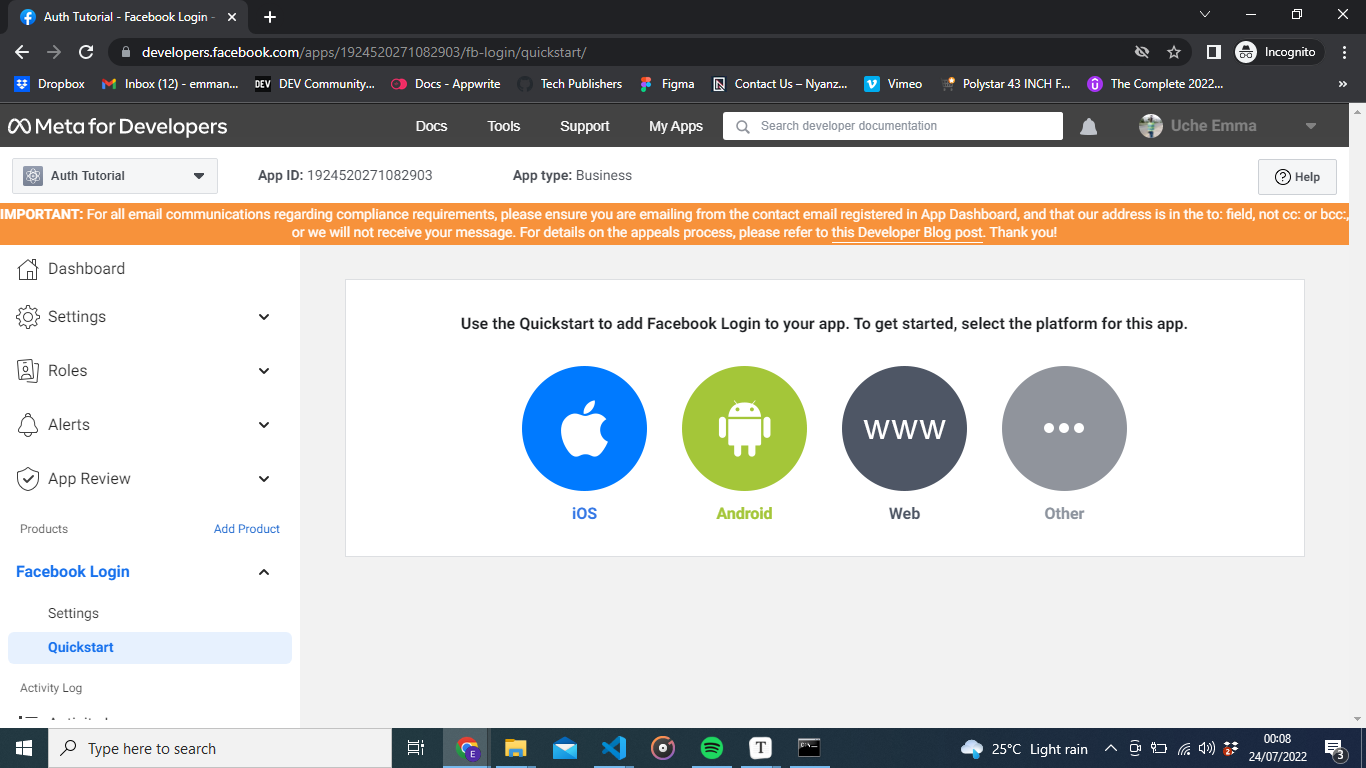Open the Docs - Appwrite bookmark
The width and height of the screenshot is (1366, 768).
pos(446,84)
